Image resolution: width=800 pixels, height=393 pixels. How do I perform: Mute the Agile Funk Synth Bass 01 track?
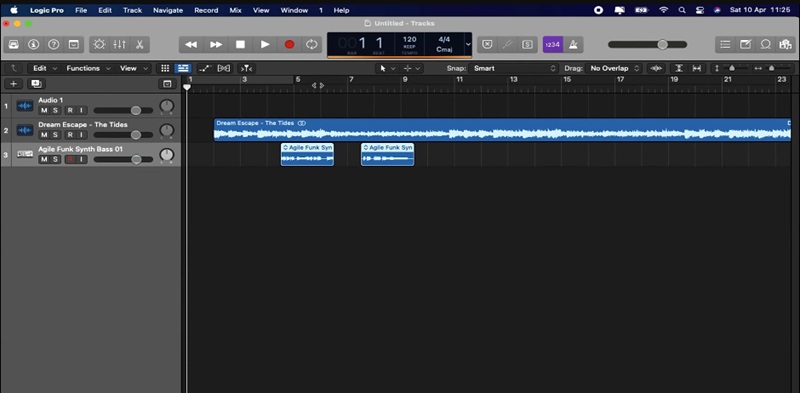(44, 159)
